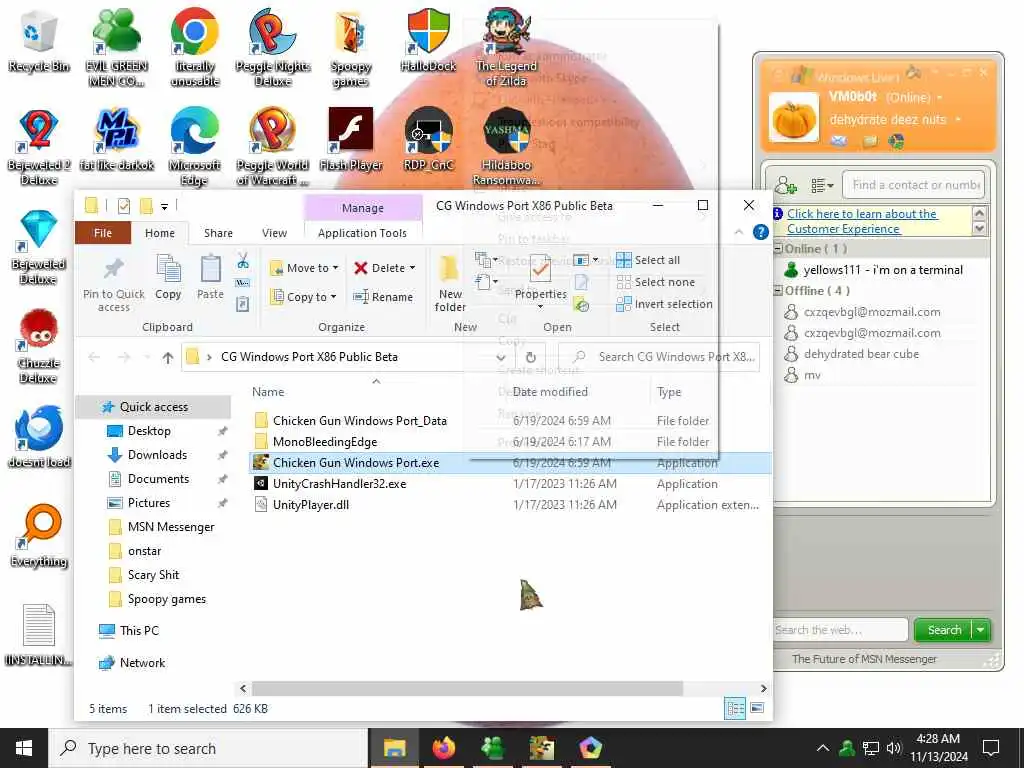This screenshot has height=768, width=1024.
Task: Open File Explorer taskbar icon
Action: [394, 748]
